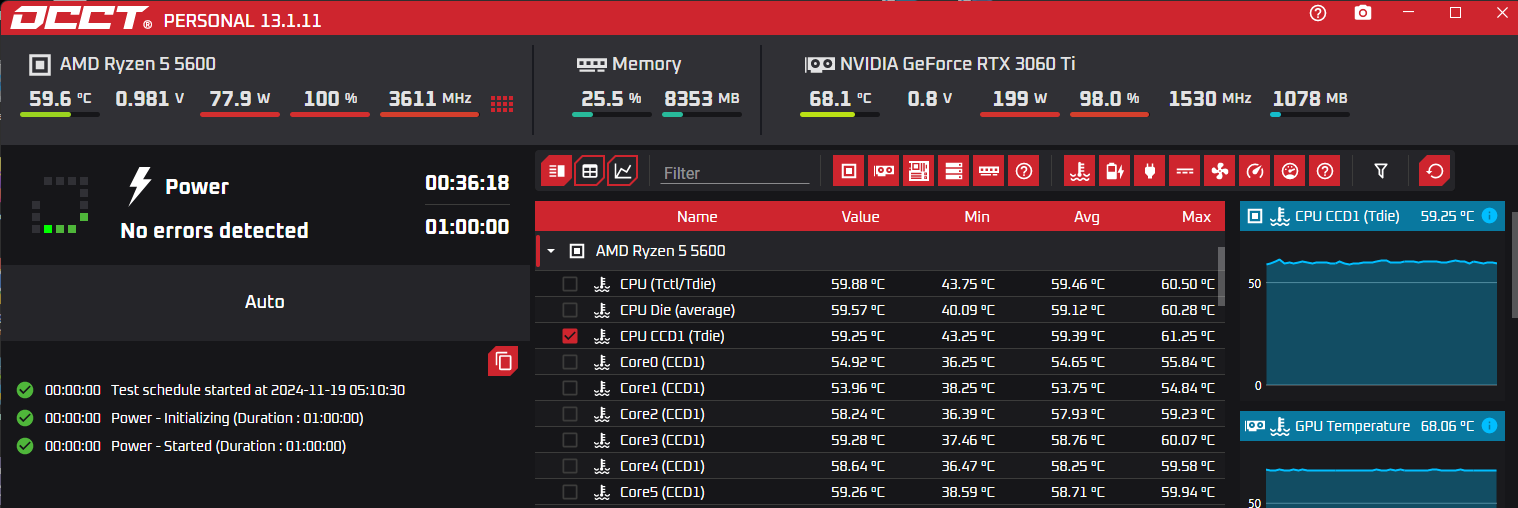Click the 61.25 °C Max cell for CCD1
The width and height of the screenshot is (1518, 508).
click(1186, 336)
